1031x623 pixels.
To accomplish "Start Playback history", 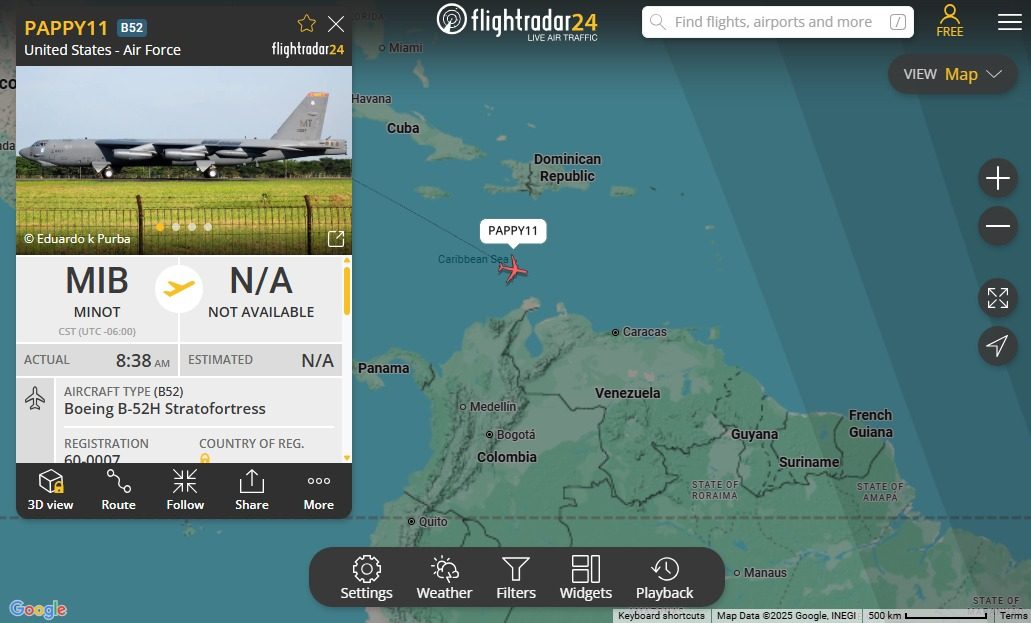I will 665,578.
